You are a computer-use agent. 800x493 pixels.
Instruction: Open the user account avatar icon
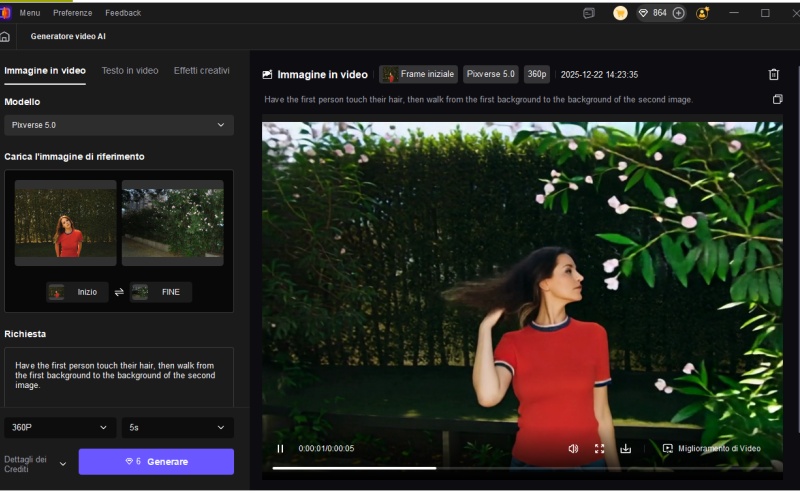point(703,13)
